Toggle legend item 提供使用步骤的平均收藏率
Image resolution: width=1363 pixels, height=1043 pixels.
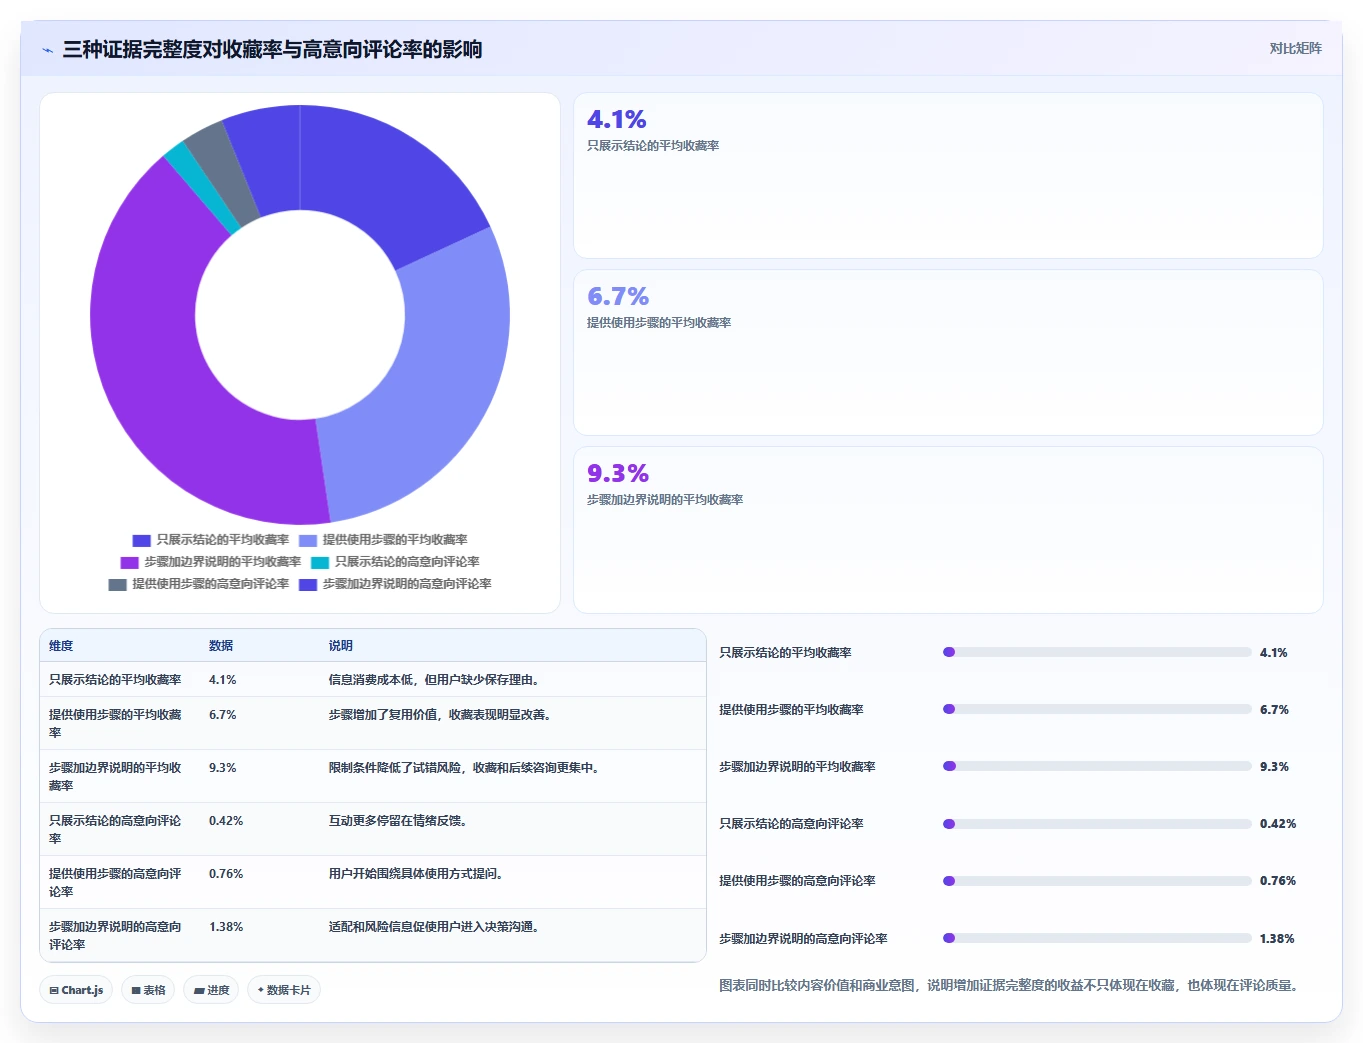pos(383,540)
